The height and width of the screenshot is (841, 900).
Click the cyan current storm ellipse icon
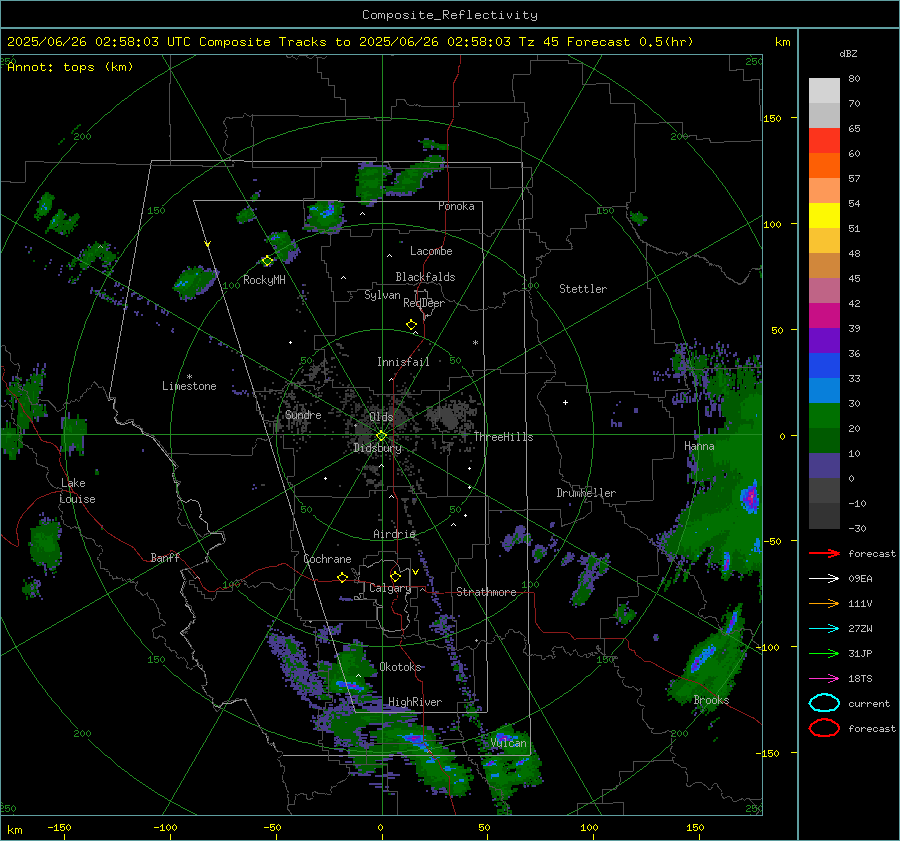(824, 703)
